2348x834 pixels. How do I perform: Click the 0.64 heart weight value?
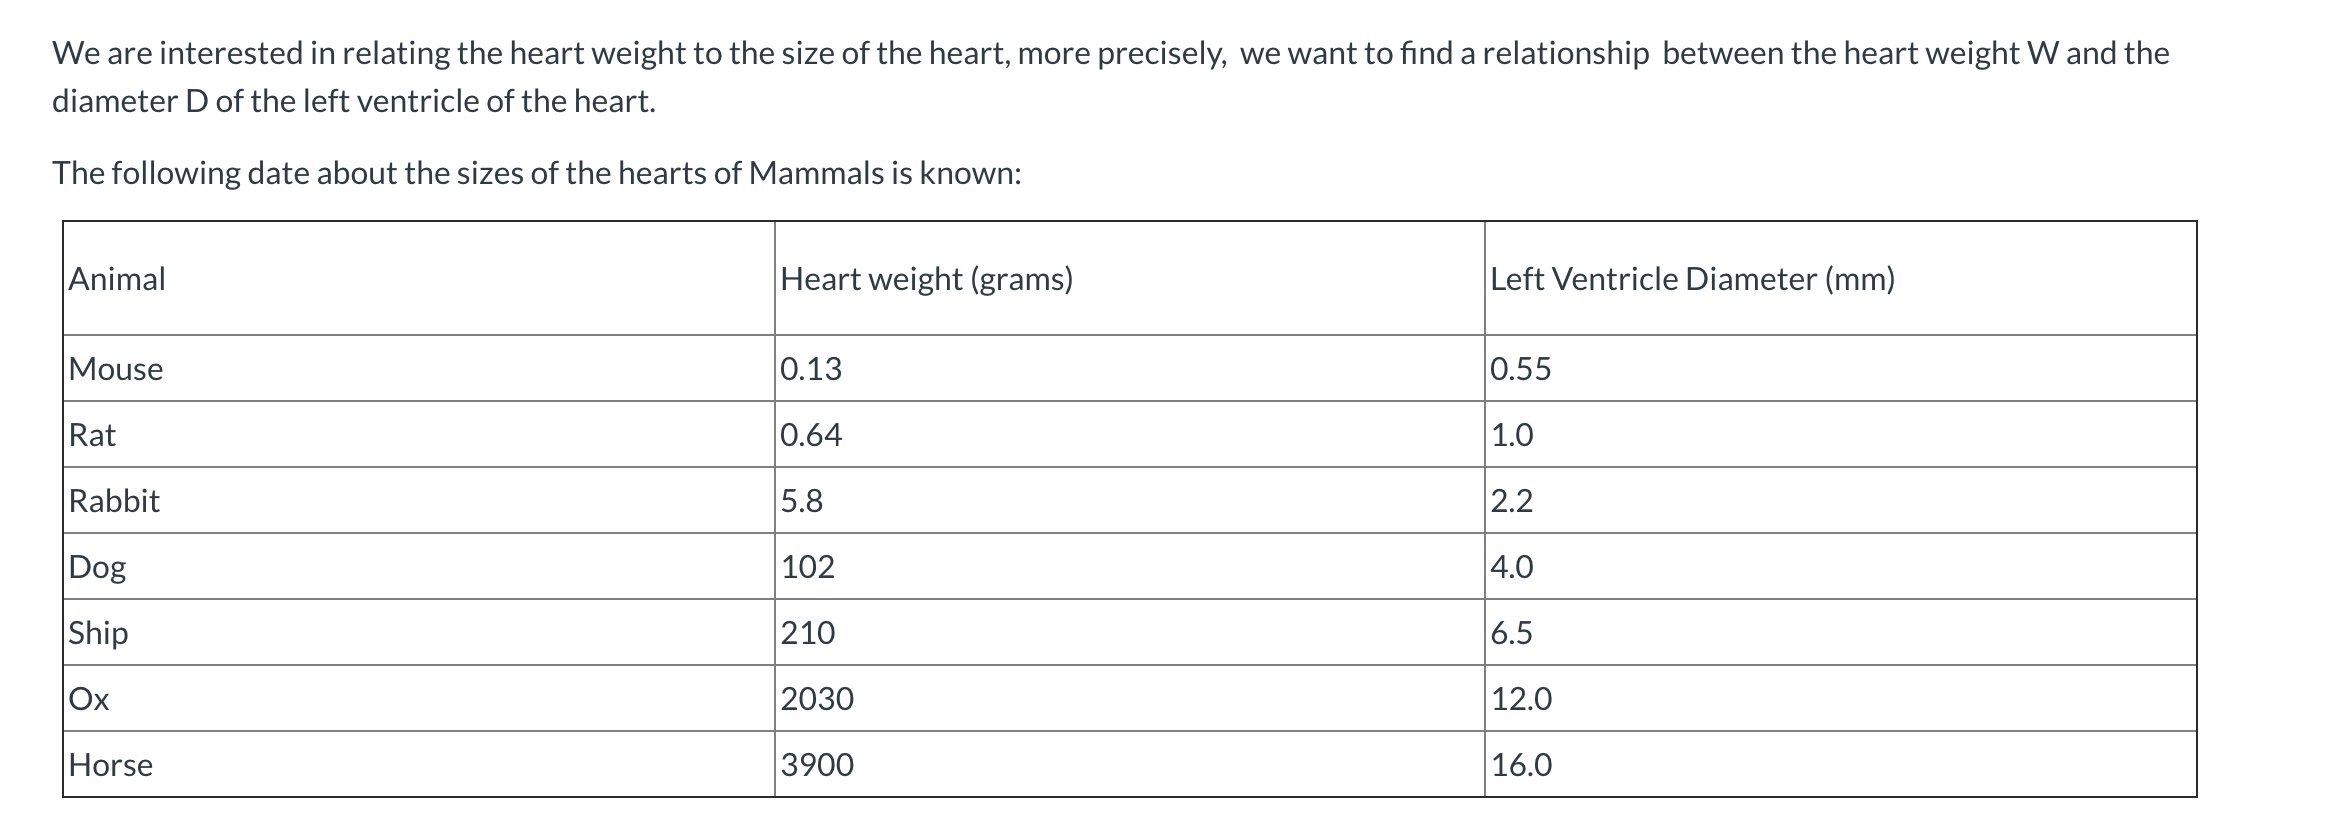click(x=811, y=435)
